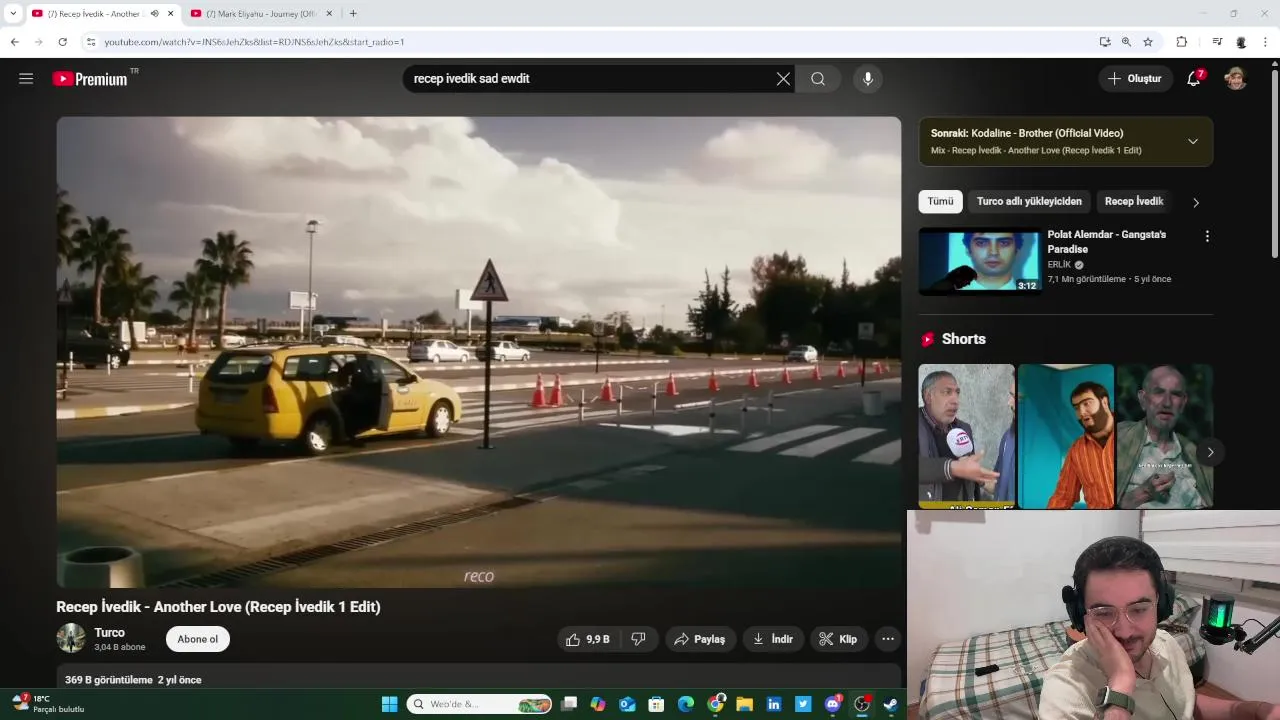Open options for Polat Alemdar video
The image size is (1280, 720).
click(x=1207, y=237)
